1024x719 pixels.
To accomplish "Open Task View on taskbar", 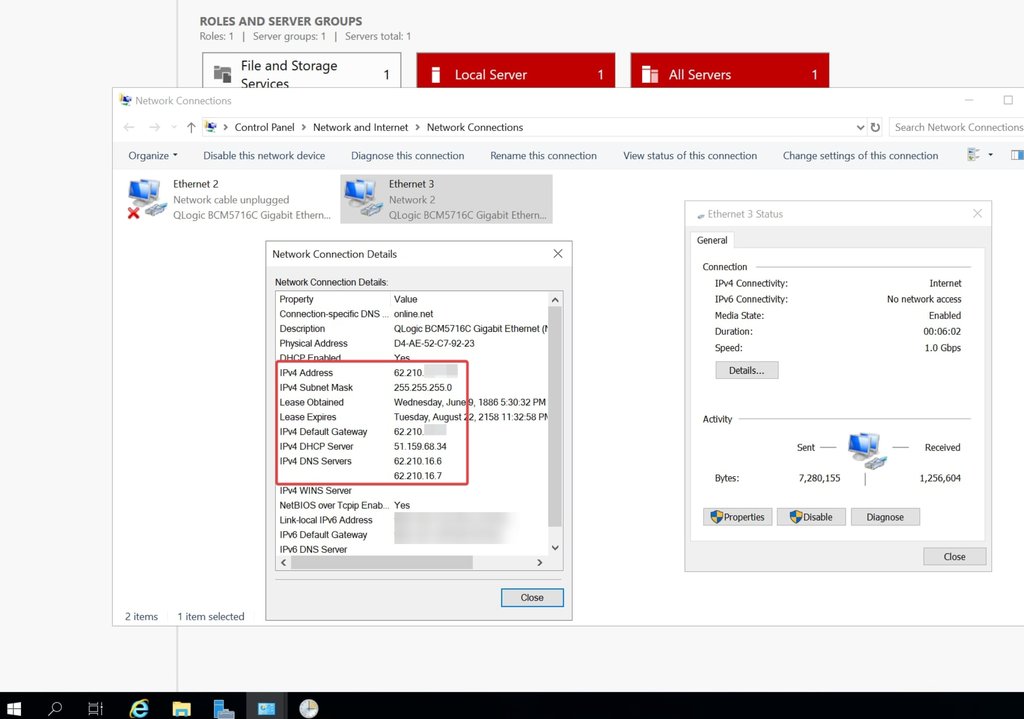I will point(95,708).
